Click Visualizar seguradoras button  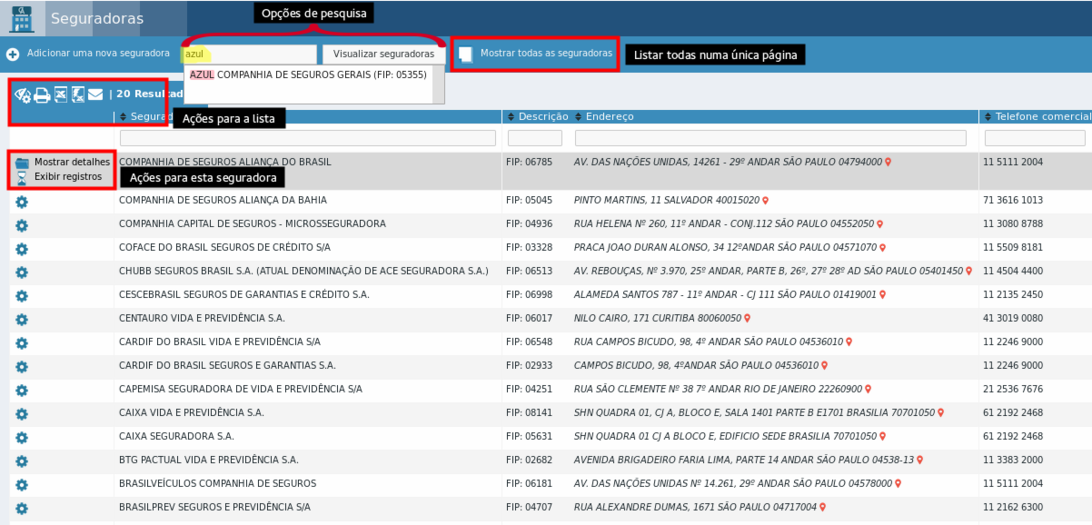click(384, 54)
